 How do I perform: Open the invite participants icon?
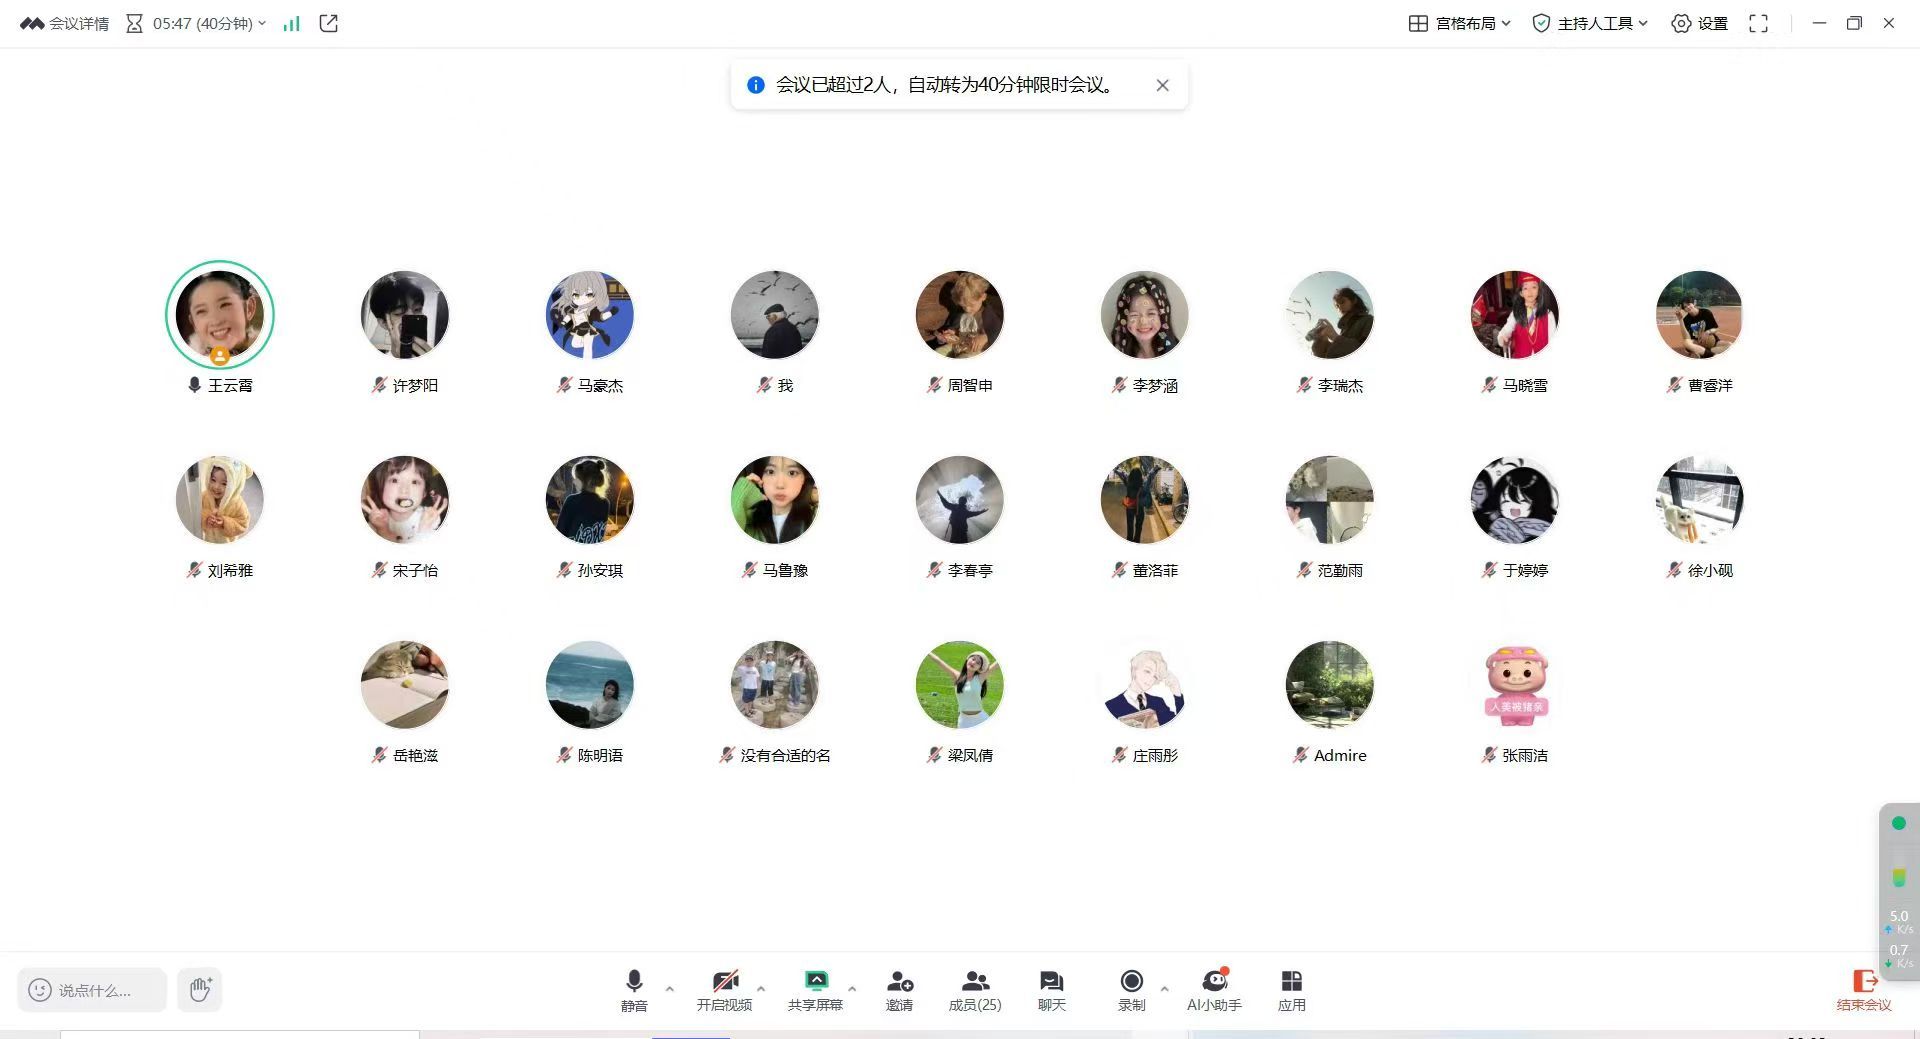coord(899,982)
